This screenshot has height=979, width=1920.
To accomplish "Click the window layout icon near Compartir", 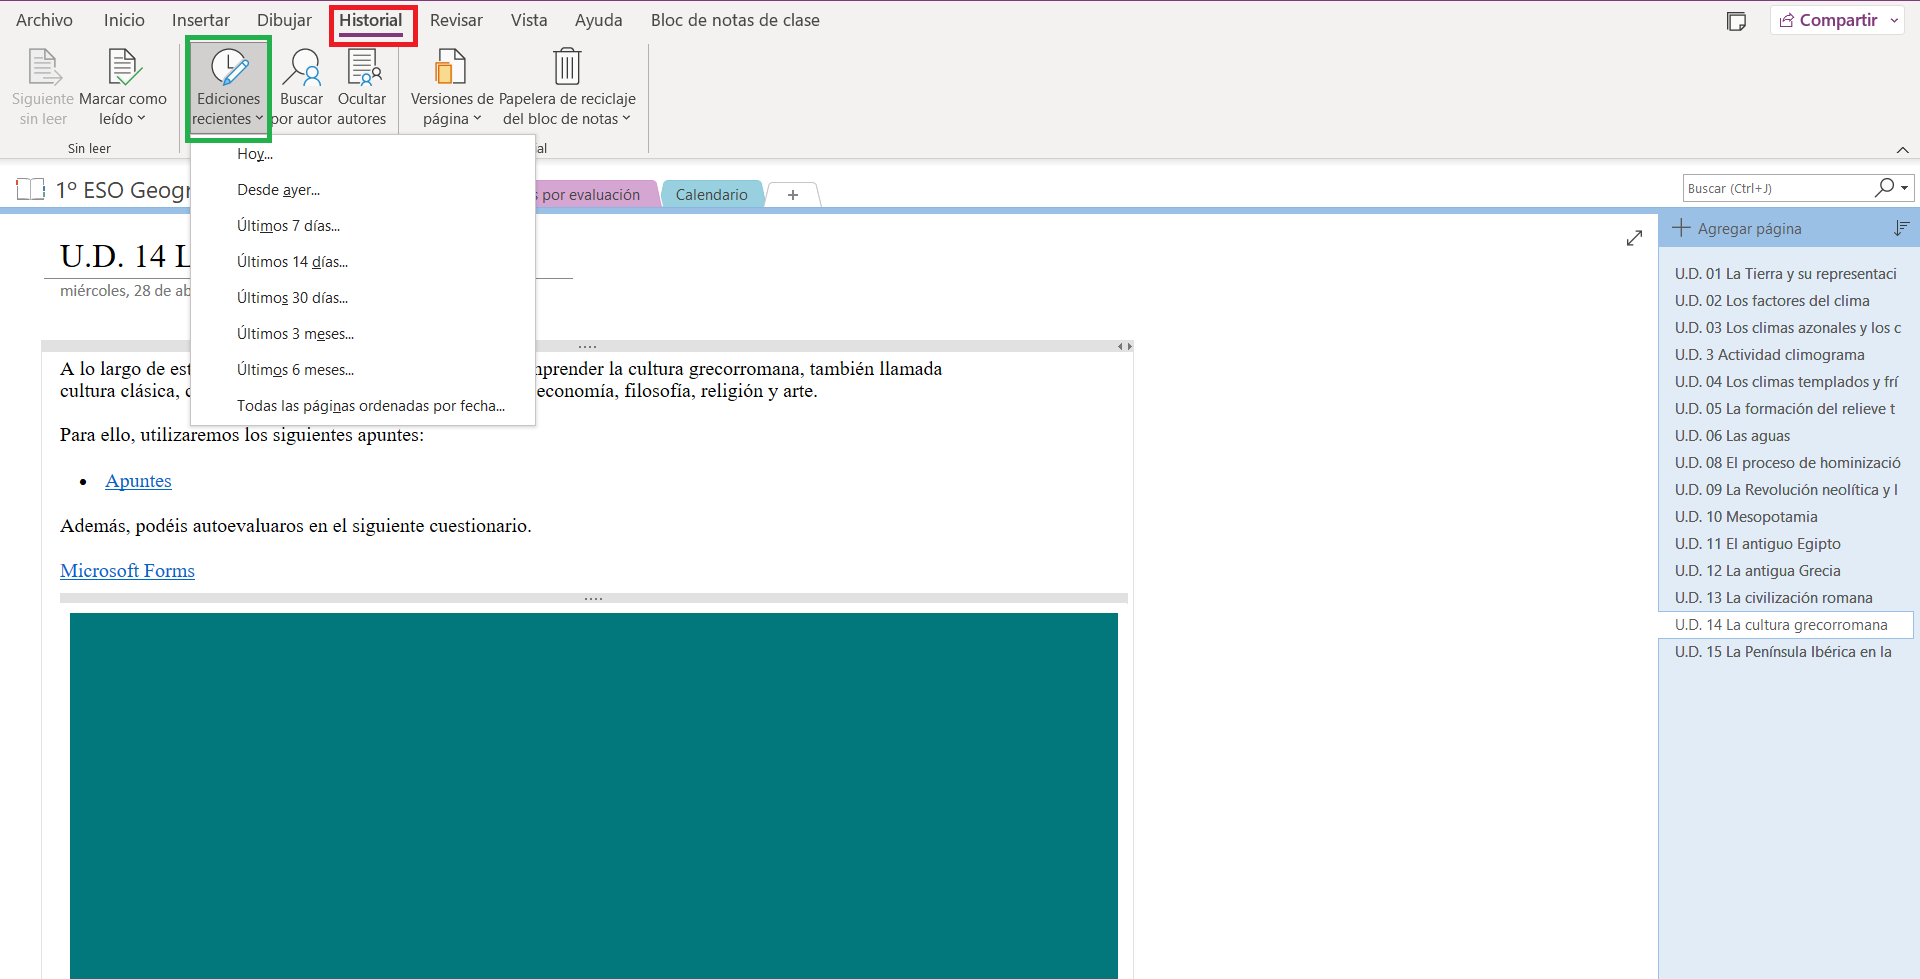I will tap(1737, 21).
